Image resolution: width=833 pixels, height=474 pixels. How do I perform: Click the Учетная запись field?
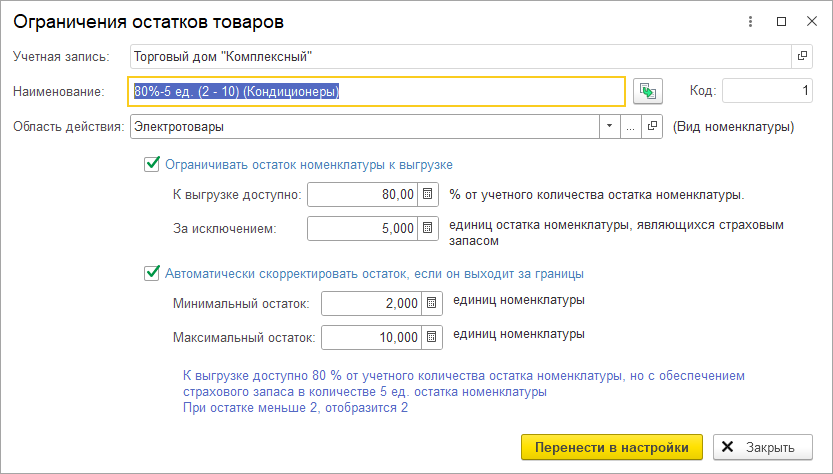(460, 56)
